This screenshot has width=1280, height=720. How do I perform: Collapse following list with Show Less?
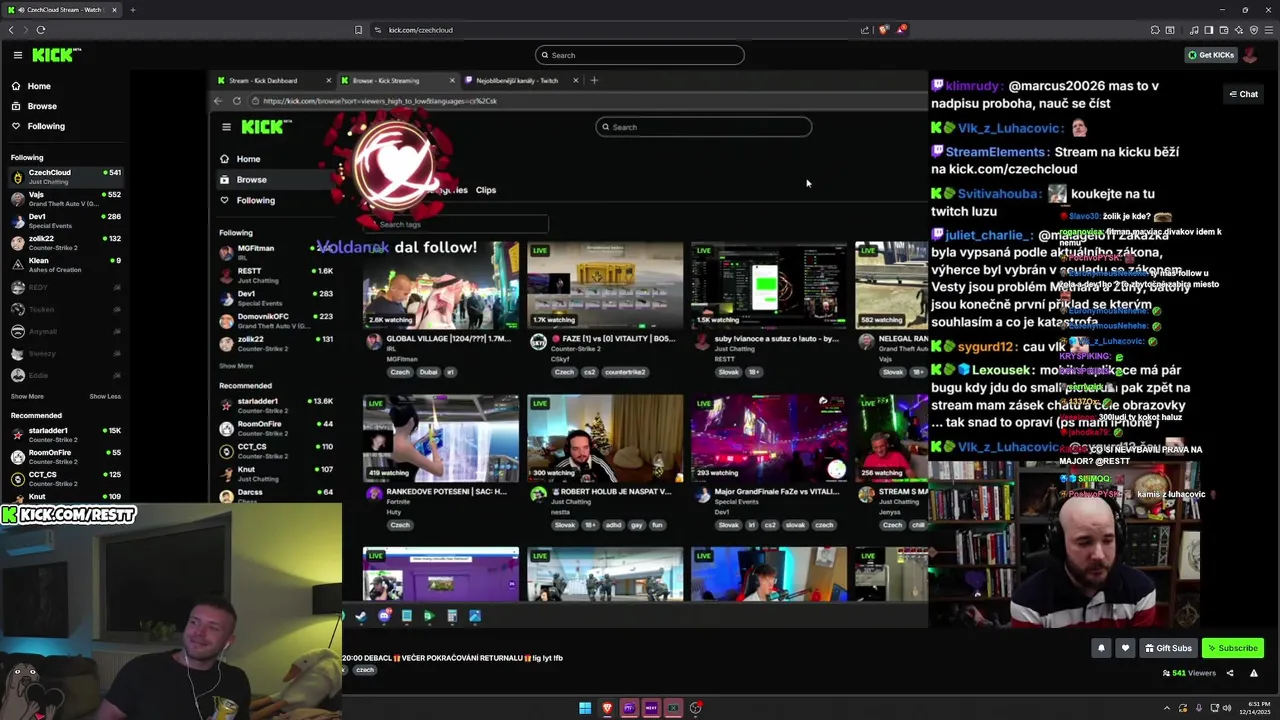105,396
